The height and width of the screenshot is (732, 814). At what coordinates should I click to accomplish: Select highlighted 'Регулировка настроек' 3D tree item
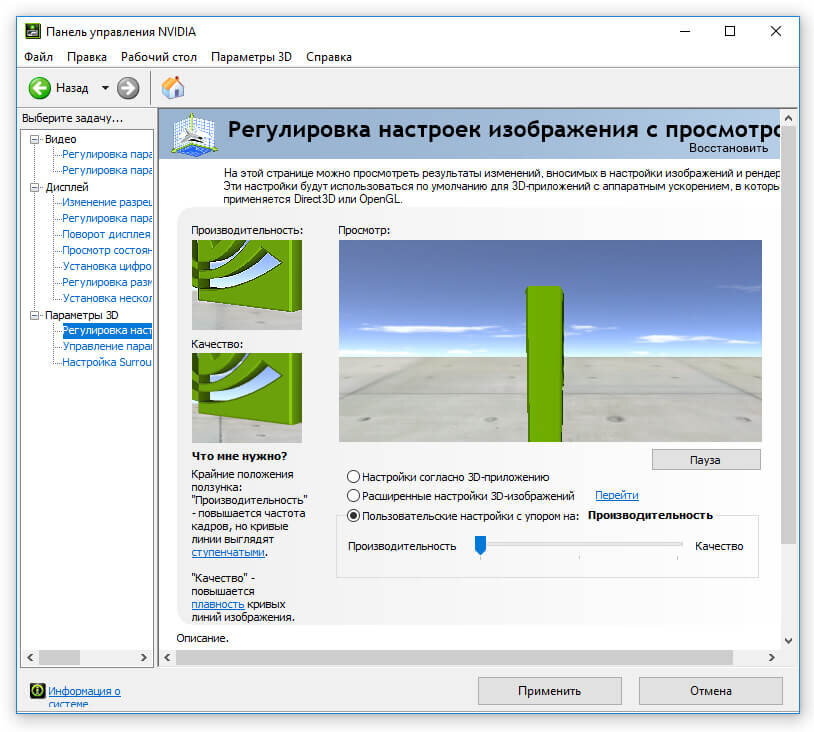click(x=107, y=330)
